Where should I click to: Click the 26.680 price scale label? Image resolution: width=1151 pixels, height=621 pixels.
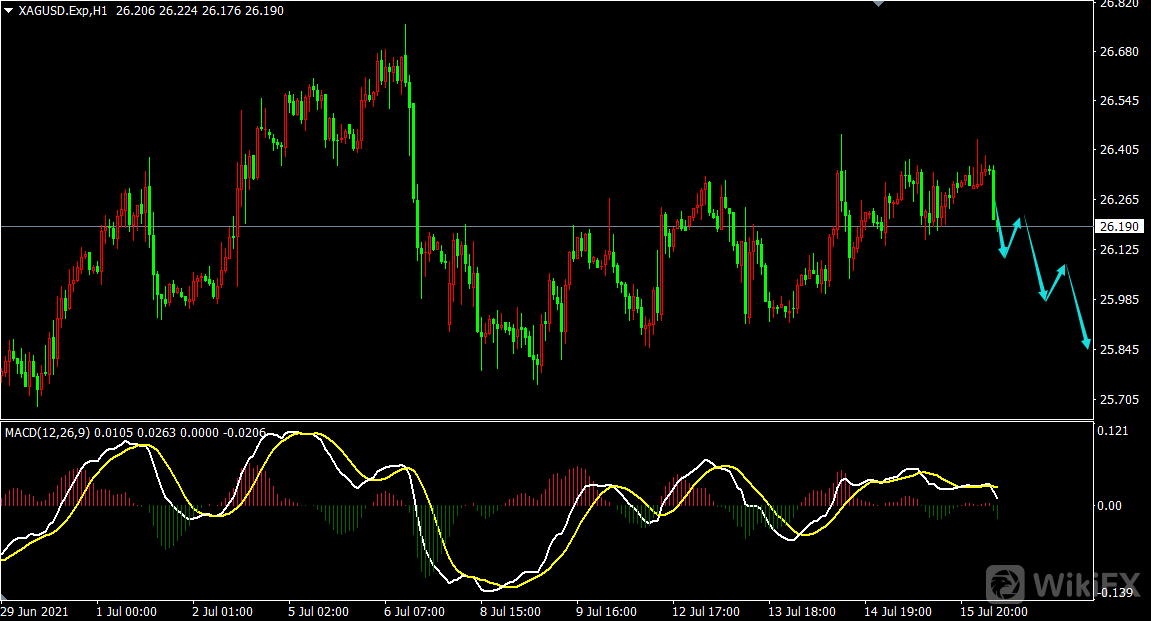tap(1119, 51)
